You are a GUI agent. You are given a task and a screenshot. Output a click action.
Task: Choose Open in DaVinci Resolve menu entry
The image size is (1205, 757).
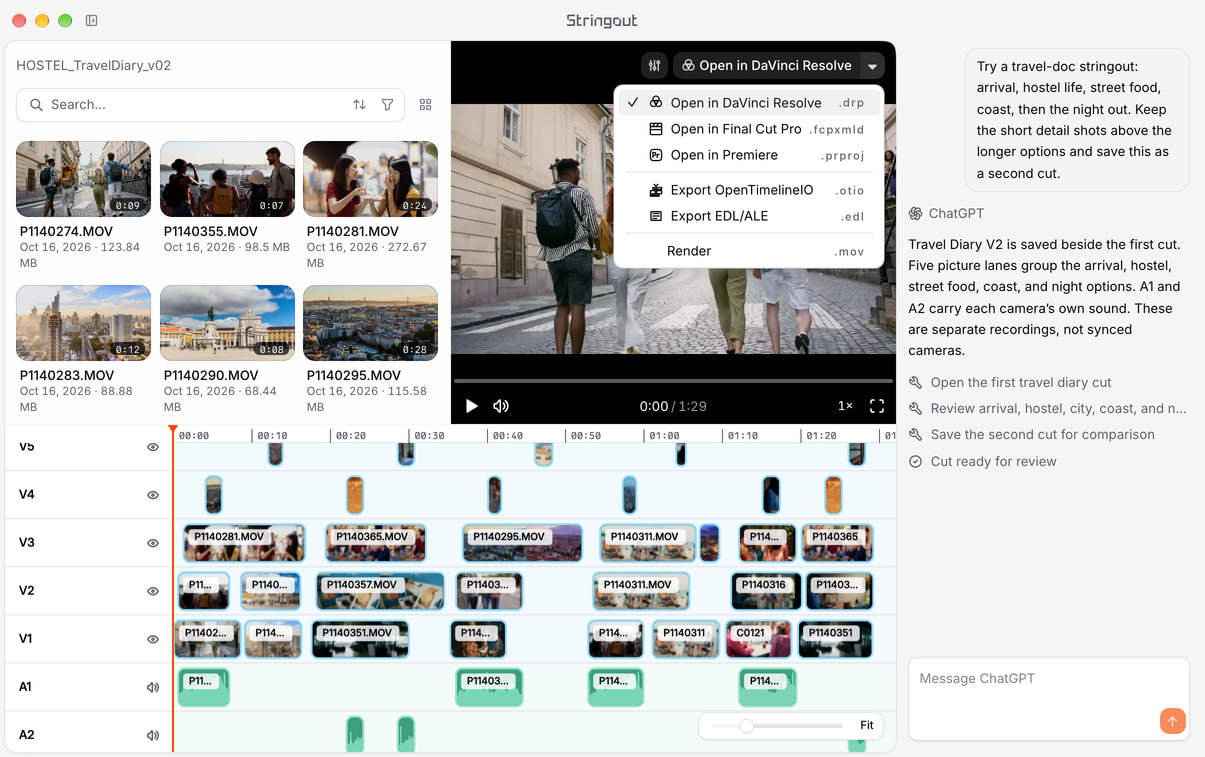click(x=749, y=102)
